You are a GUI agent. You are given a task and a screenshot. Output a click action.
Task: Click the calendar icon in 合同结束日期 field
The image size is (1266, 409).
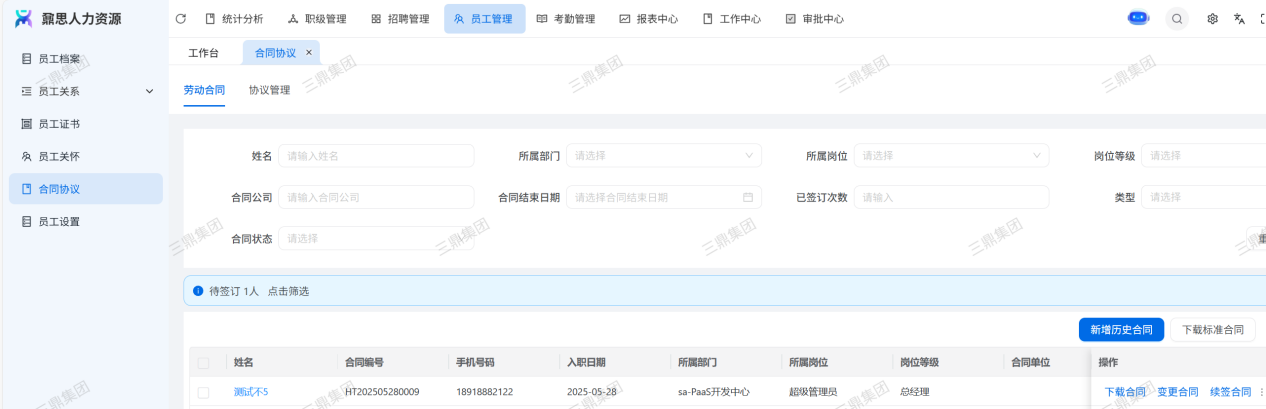click(747, 197)
